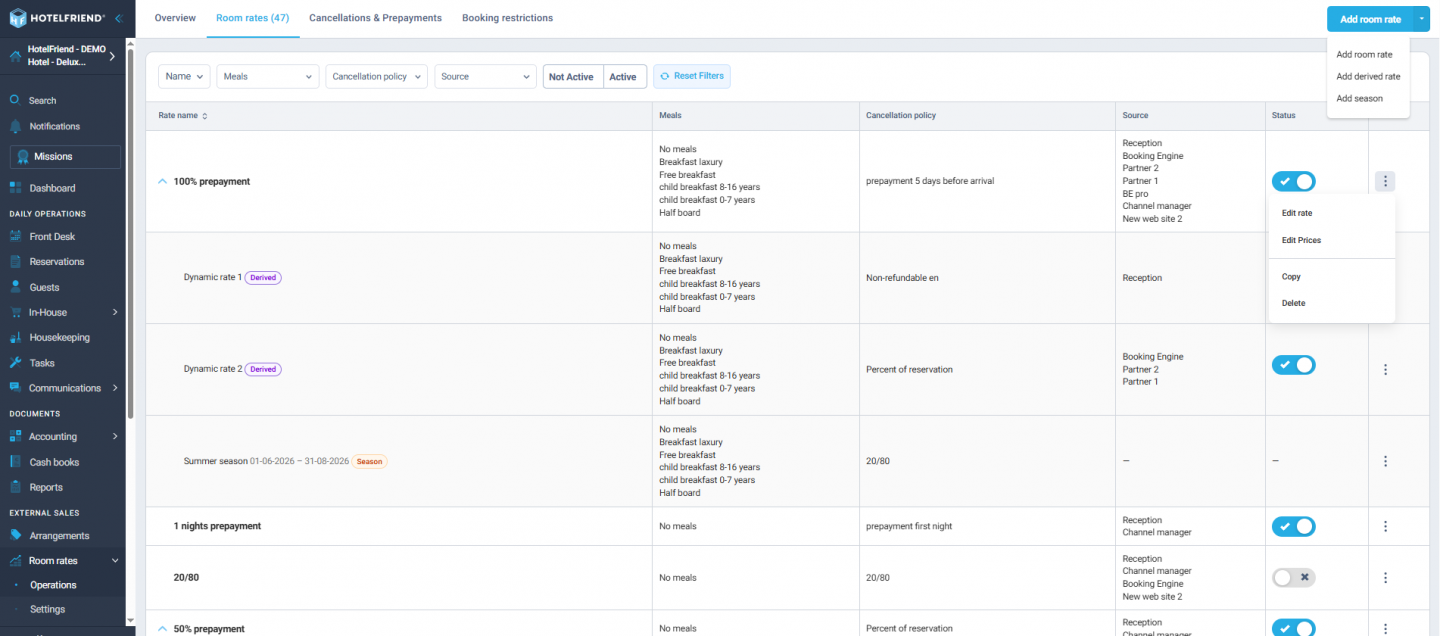This screenshot has width=1440, height=636.
Task: Select Edit Prices in context menu
Action: click(1301, 241)
